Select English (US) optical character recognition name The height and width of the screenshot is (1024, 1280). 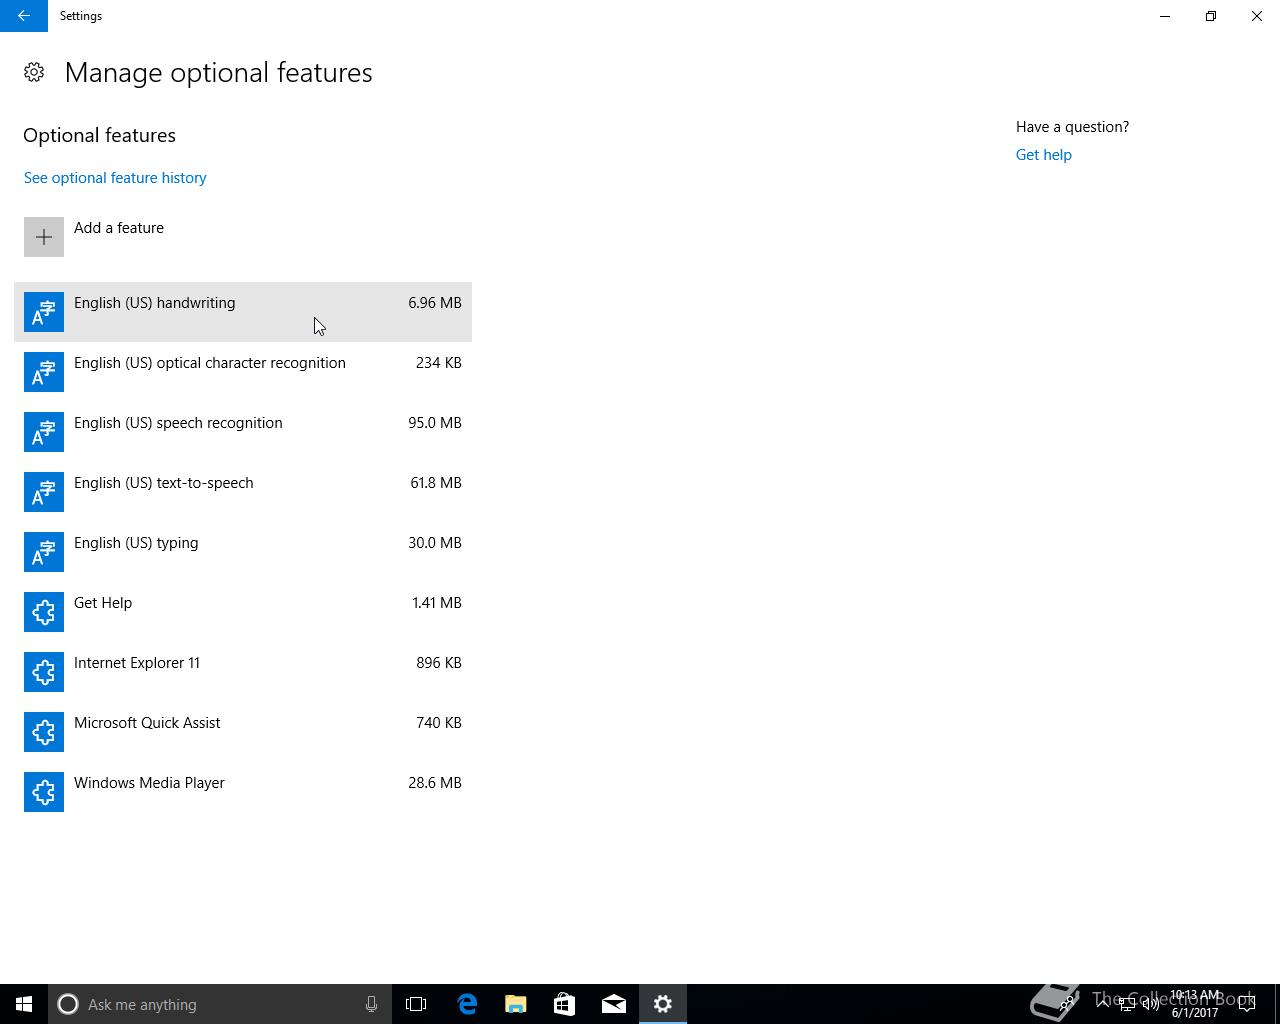(210, 363)
